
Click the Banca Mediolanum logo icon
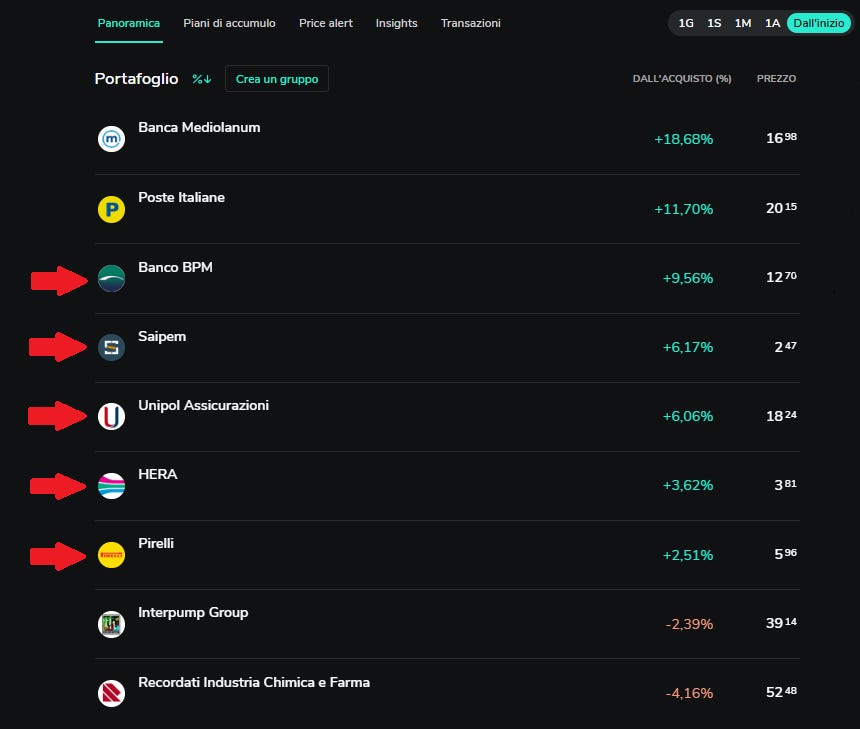111,139
